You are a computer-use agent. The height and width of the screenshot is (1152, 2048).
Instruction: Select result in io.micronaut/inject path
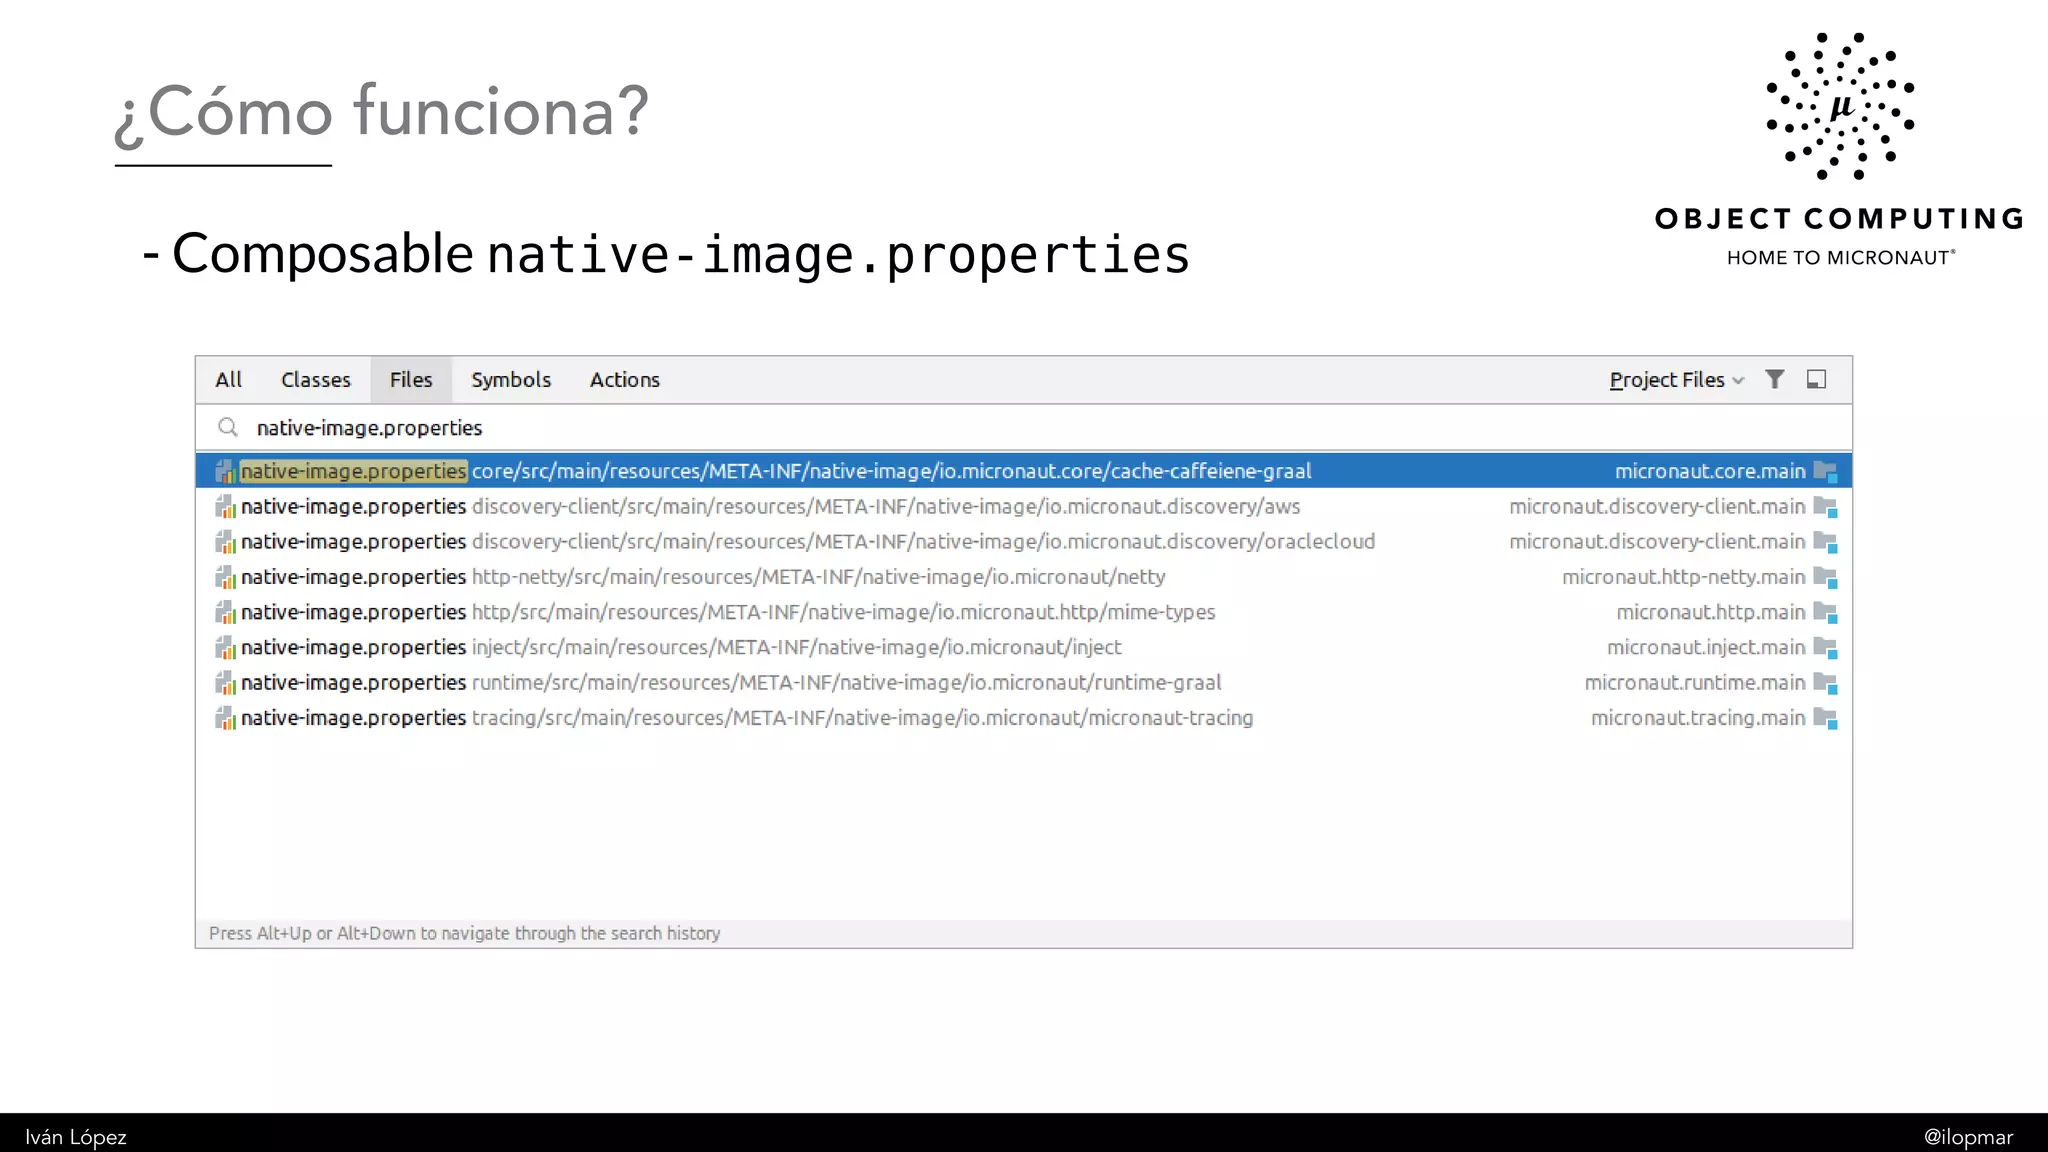1024,647
